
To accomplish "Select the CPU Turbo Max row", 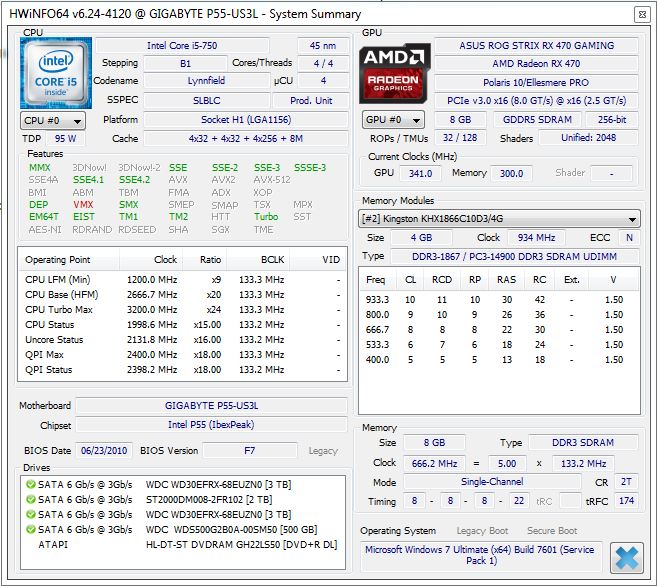I will tap(182, 310).
